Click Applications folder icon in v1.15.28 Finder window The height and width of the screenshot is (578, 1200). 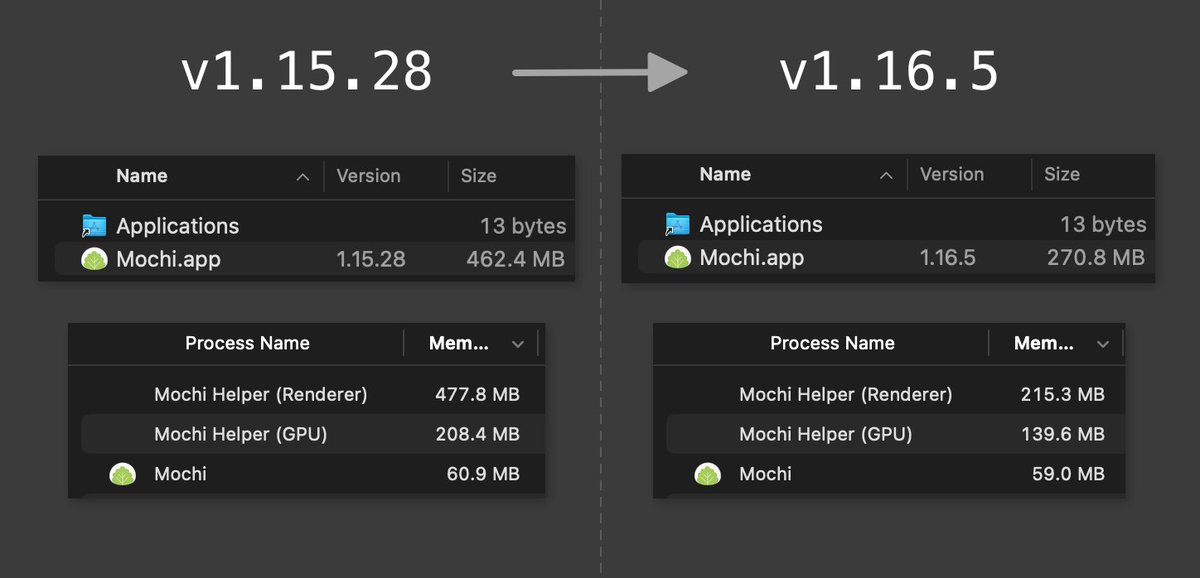pos(94,226)
